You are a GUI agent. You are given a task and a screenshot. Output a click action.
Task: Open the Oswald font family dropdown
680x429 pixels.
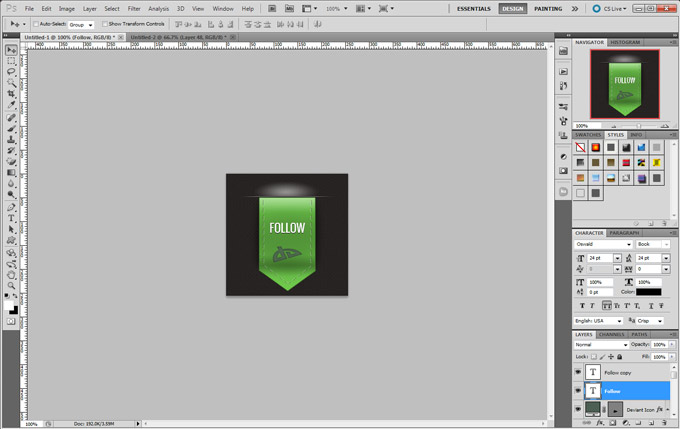coord(603,244)
